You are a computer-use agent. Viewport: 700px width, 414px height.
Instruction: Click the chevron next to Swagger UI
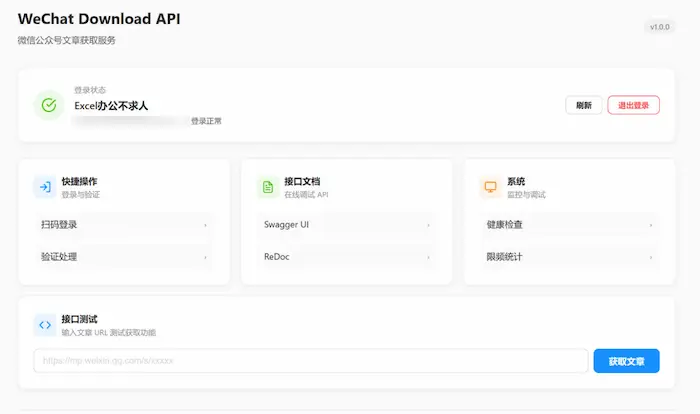429,226
